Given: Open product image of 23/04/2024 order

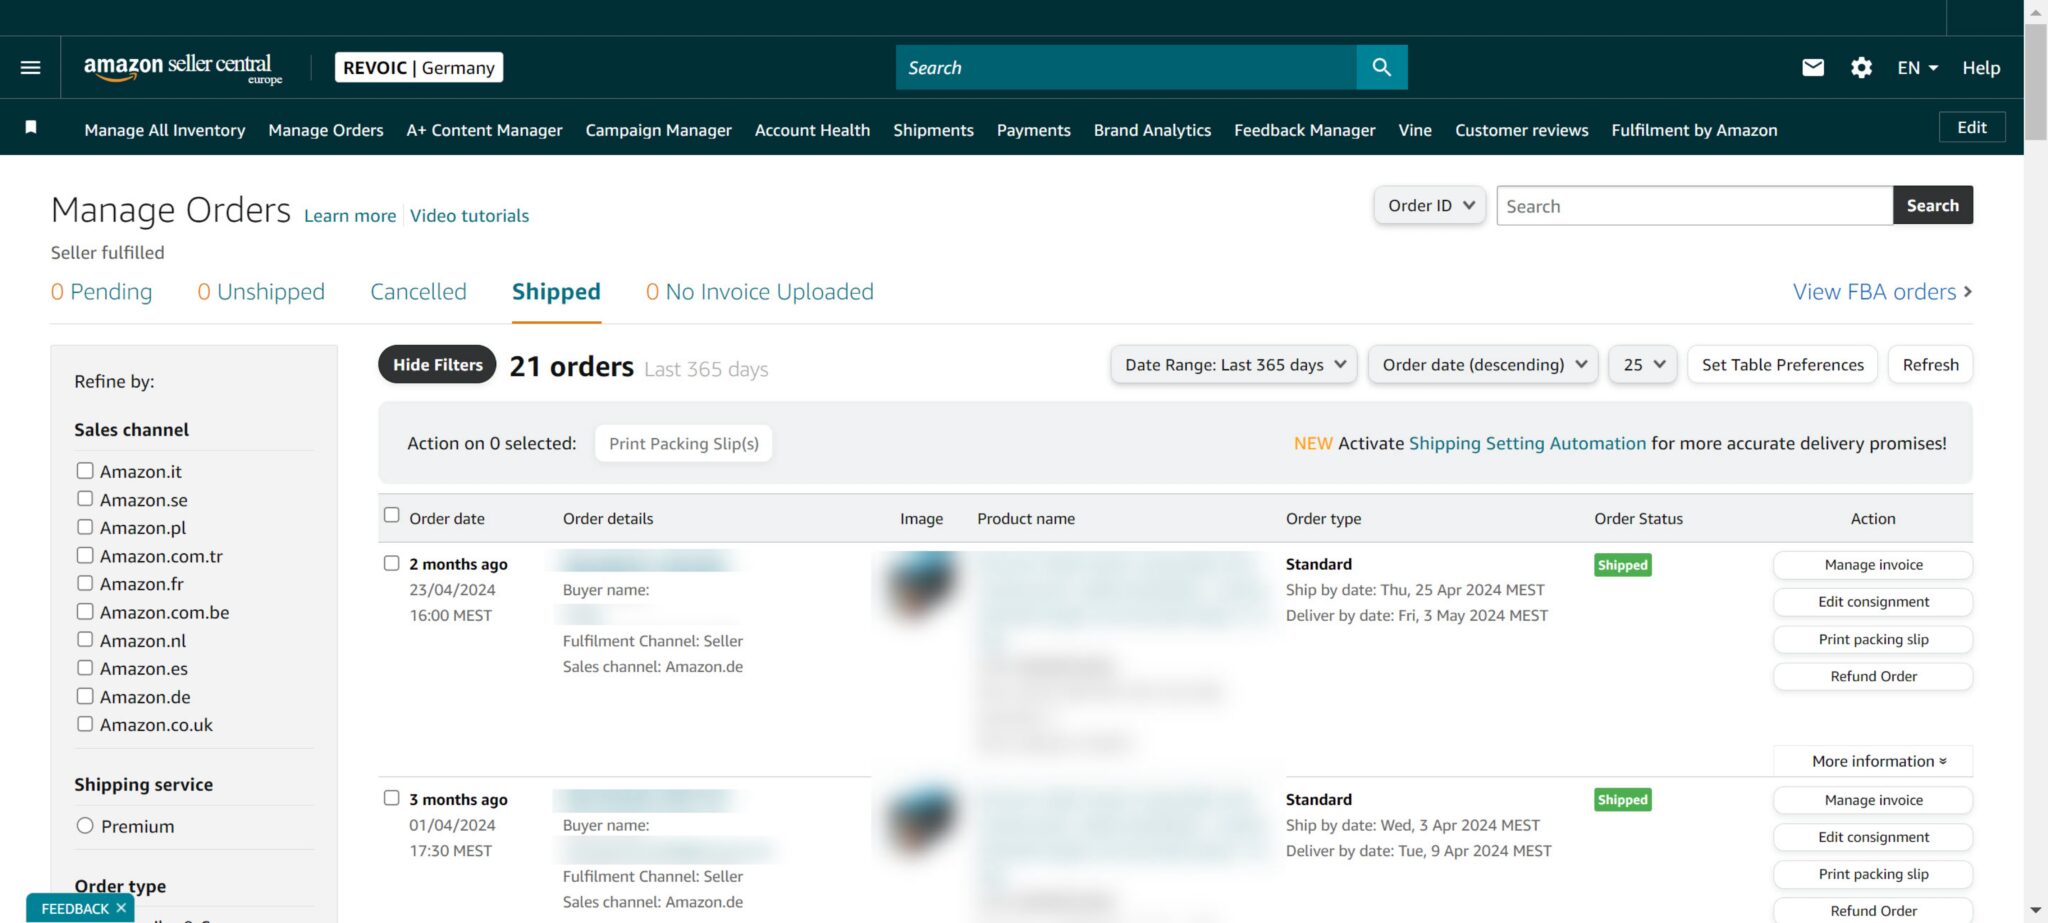Looking at the screenshot, I should pos(919,588).
